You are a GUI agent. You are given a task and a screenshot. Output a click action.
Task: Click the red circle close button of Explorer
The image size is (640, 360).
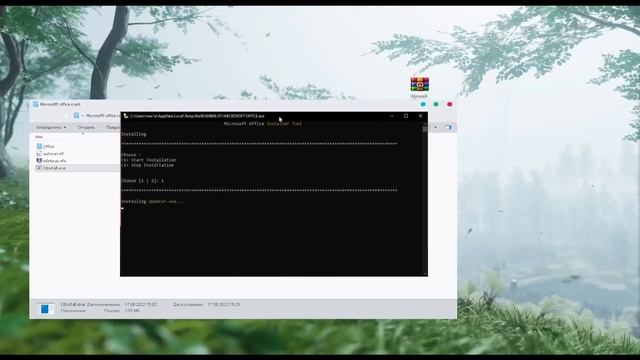(x=449, y=104)
